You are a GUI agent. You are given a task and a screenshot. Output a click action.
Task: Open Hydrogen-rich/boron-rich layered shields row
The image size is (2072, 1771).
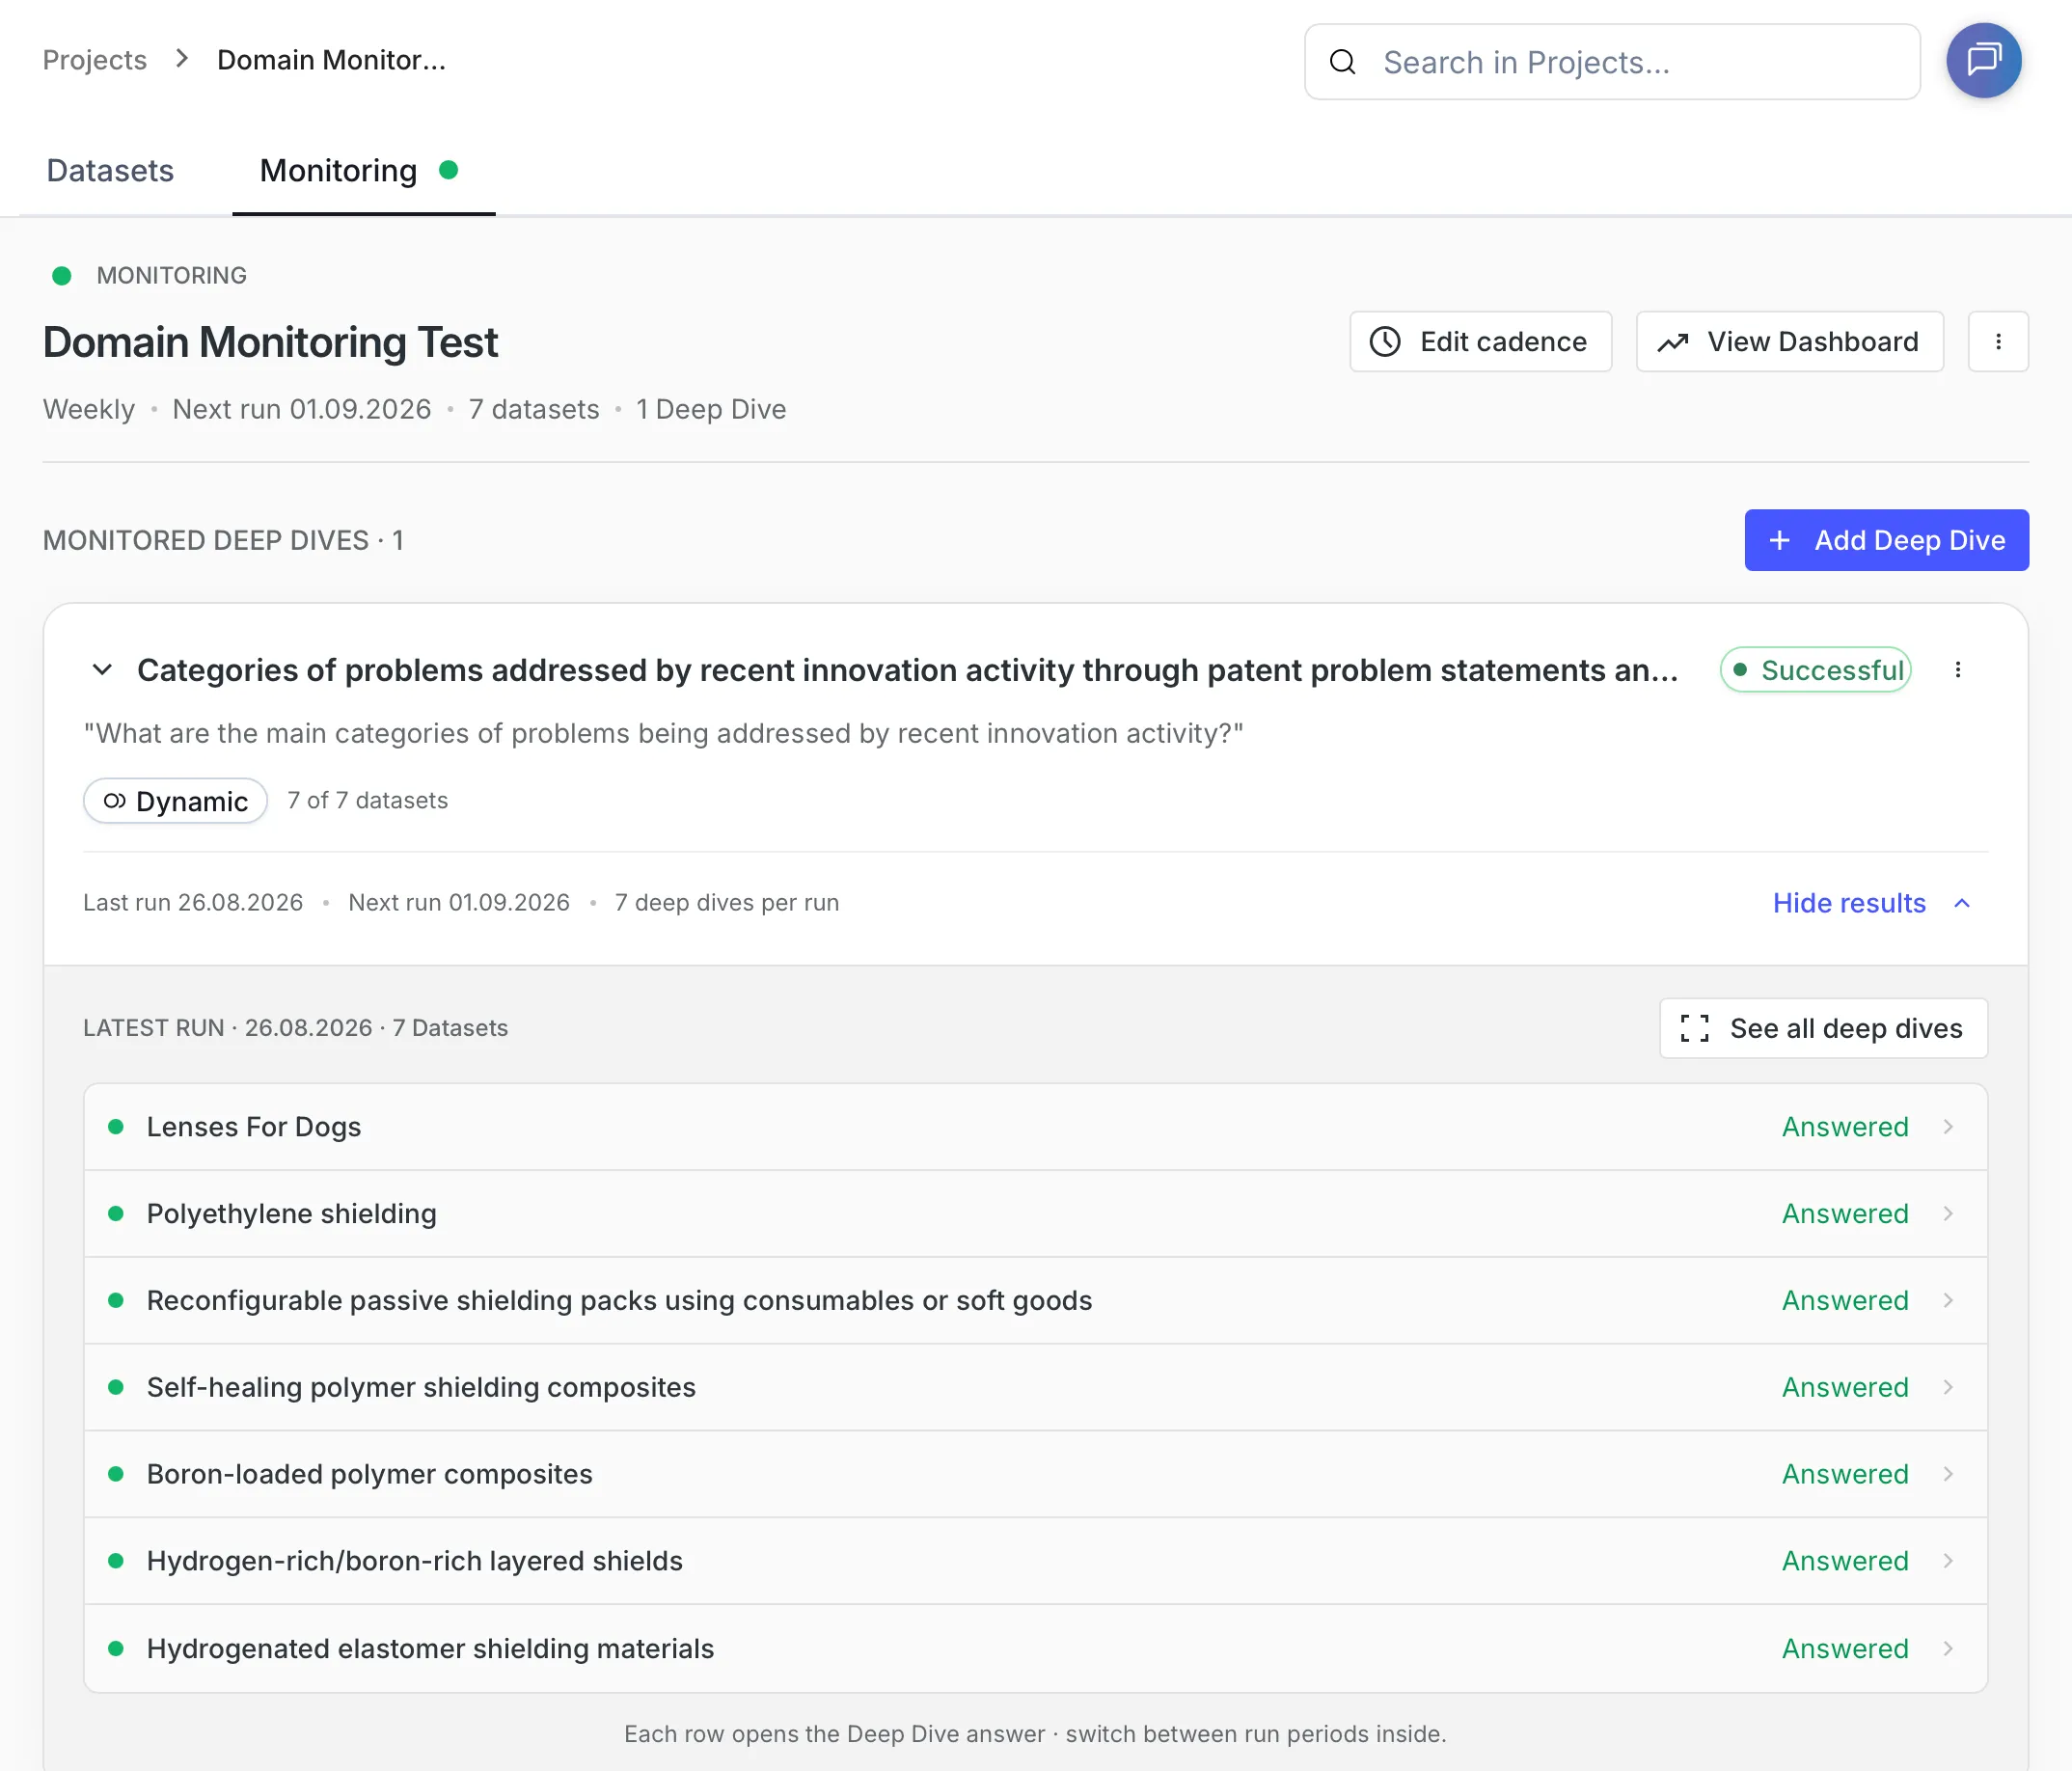tap(1035, 1561)
